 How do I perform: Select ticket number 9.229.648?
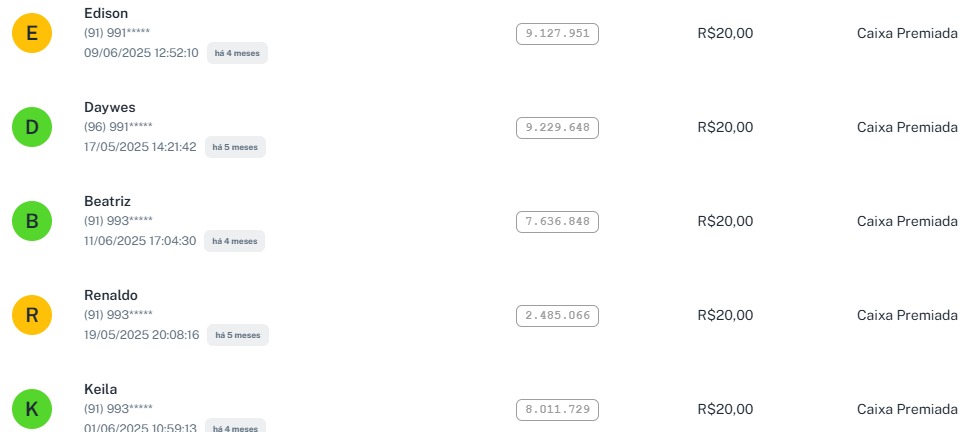tap(557, 127)
